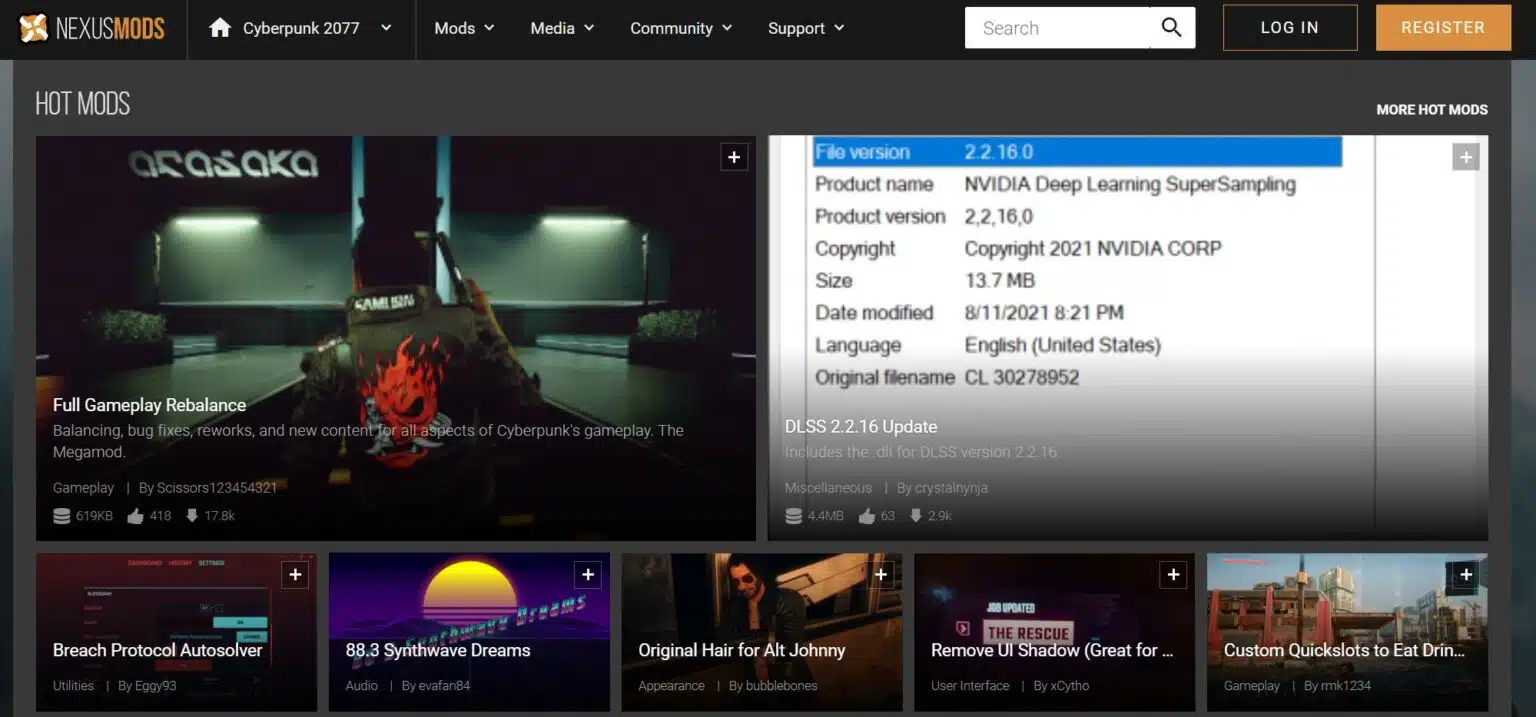Viewport: 1536px width, 717px height.
Task: Open the Utilities category link
Action: click(73, 686)
